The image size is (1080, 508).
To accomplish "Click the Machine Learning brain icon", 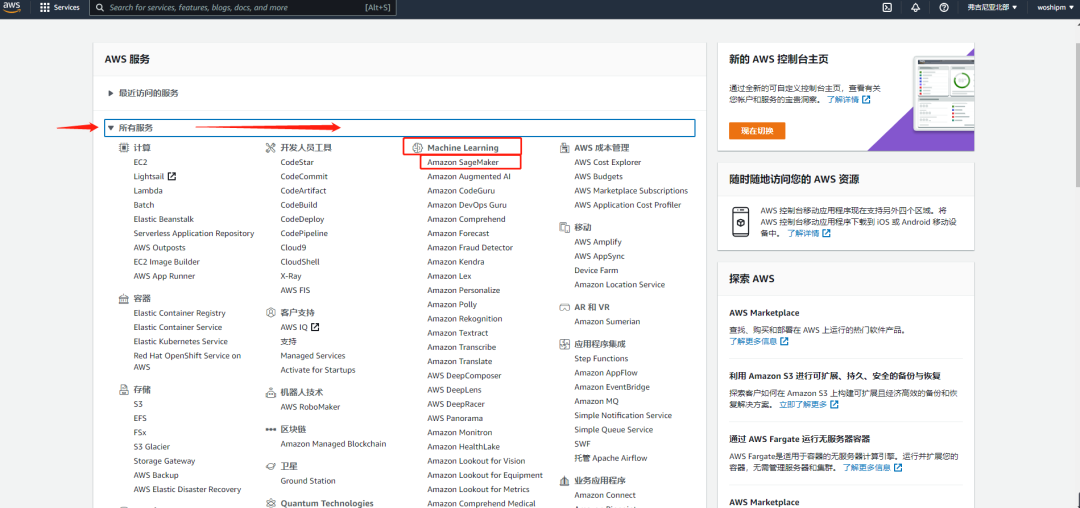I will pyautogui.click(x=417, y=147).
